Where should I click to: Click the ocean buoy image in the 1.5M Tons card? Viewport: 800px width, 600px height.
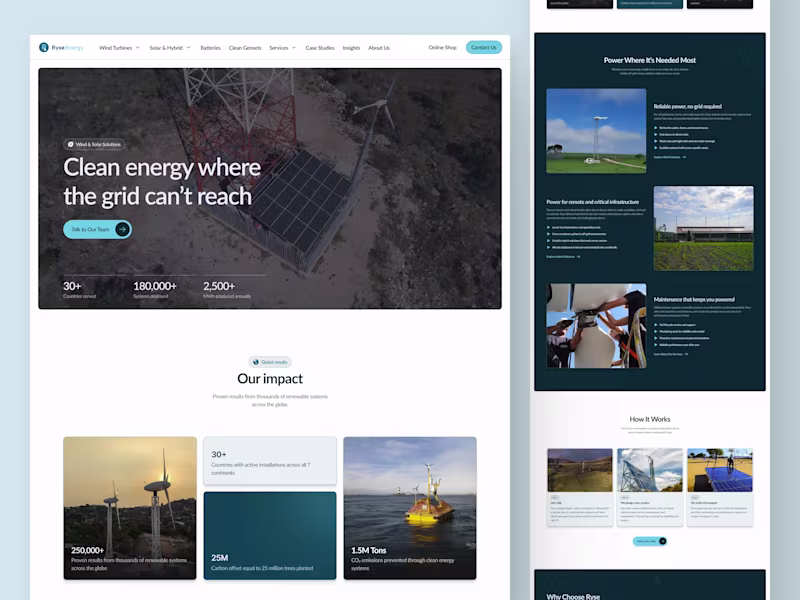tap(410, 490)
